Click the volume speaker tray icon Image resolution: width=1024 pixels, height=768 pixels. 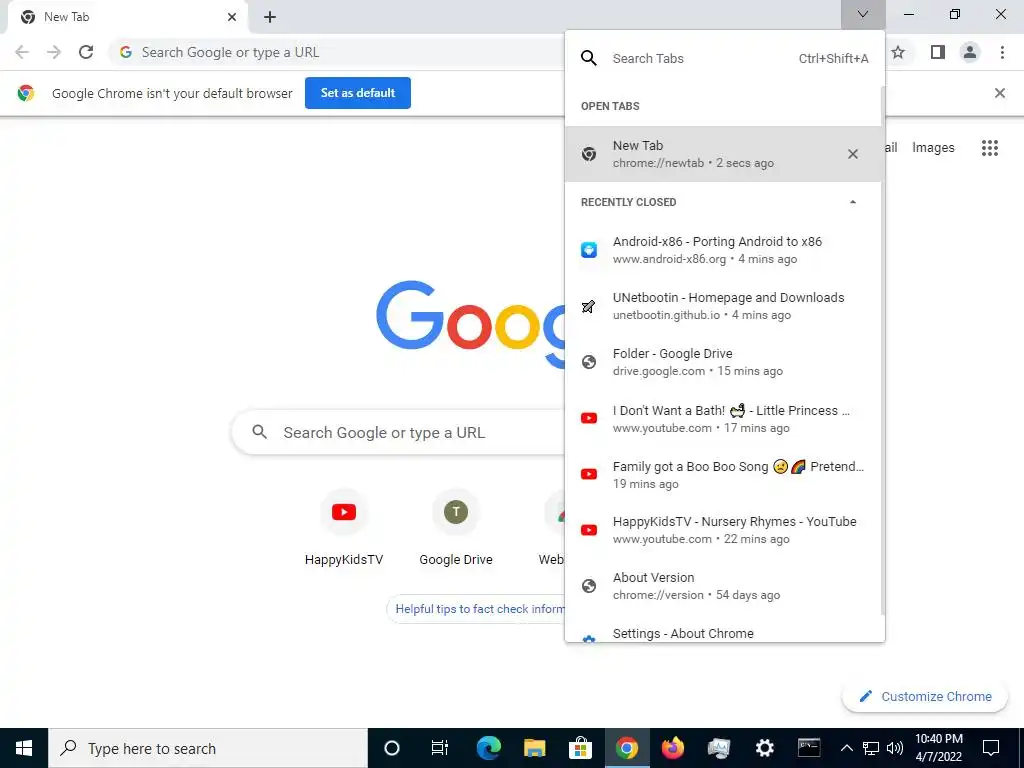point(895,748)
